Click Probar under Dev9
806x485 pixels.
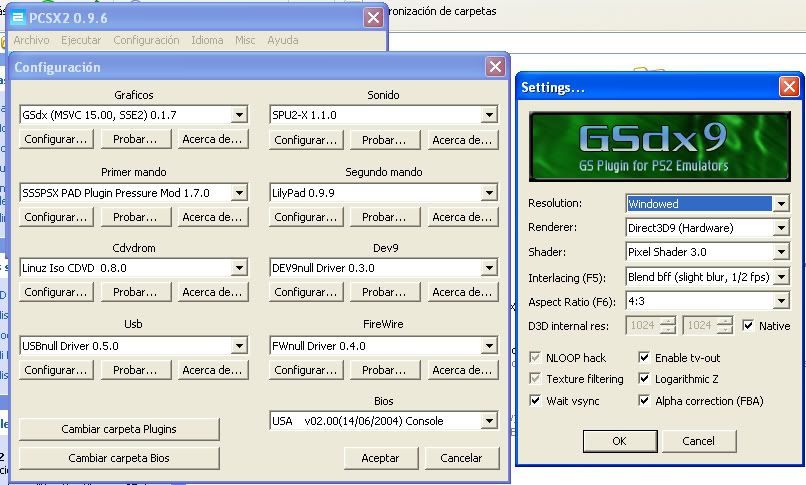[x=384, y=292]
